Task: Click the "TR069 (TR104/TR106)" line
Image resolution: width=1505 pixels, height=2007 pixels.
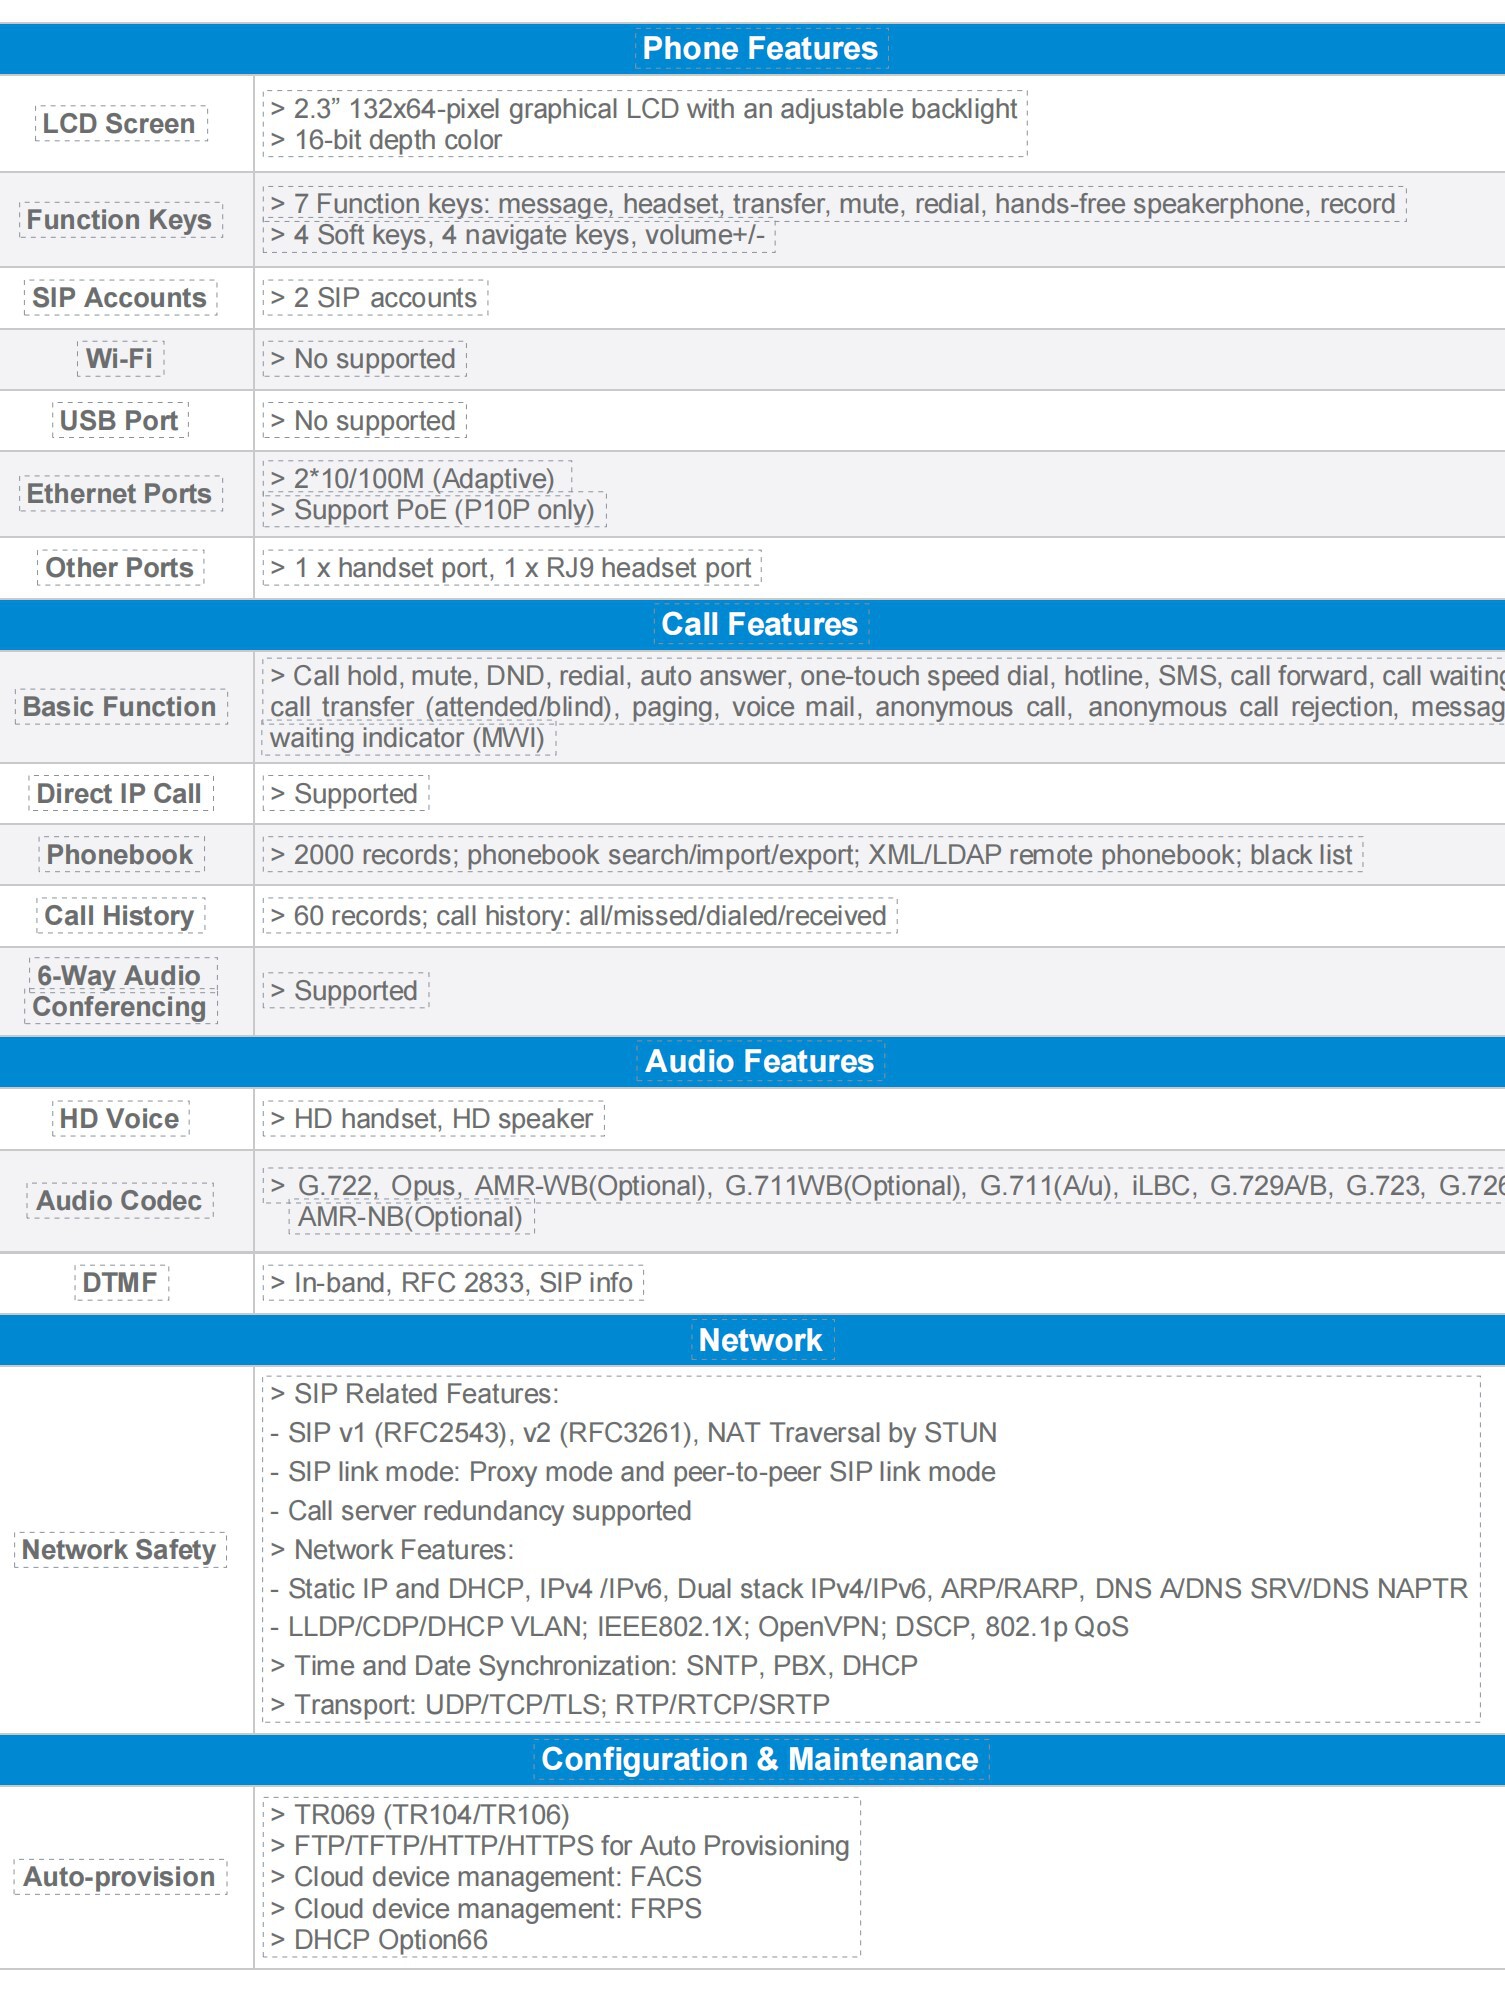Action: 420,1814
